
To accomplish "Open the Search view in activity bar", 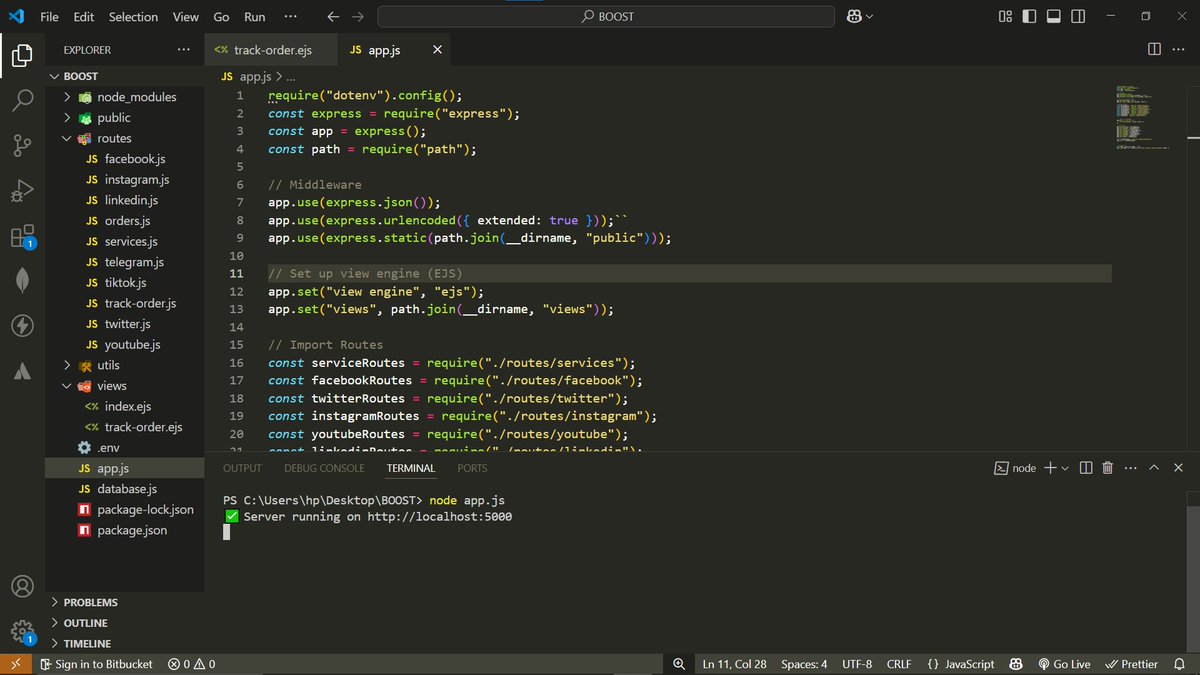I will point(22,101).
